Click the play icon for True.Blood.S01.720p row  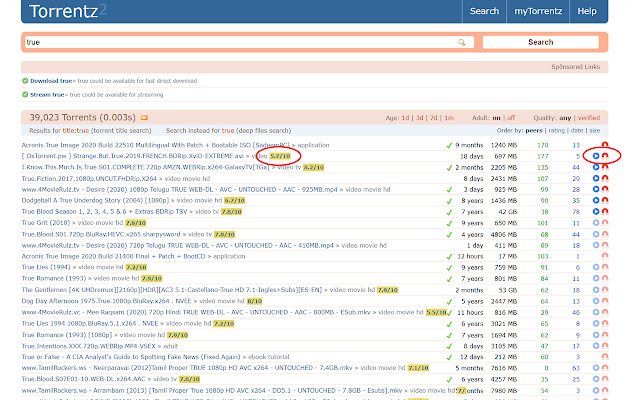[x=596, y=234]
